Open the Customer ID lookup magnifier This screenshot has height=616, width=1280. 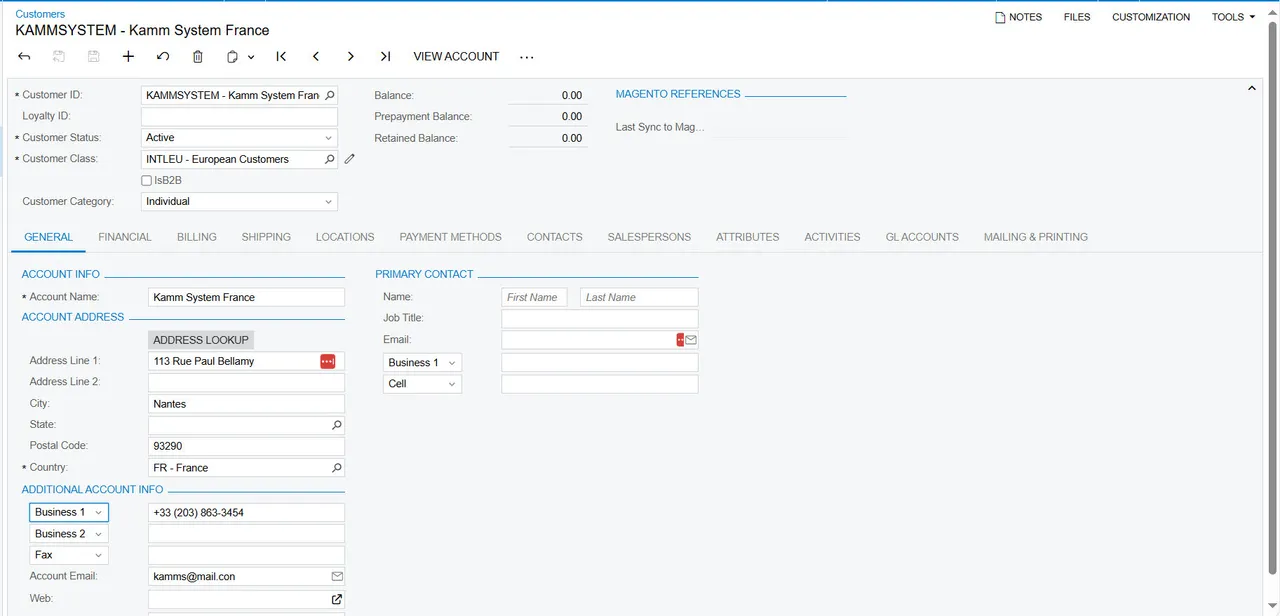pyautogui.click(x=330, y=95)
